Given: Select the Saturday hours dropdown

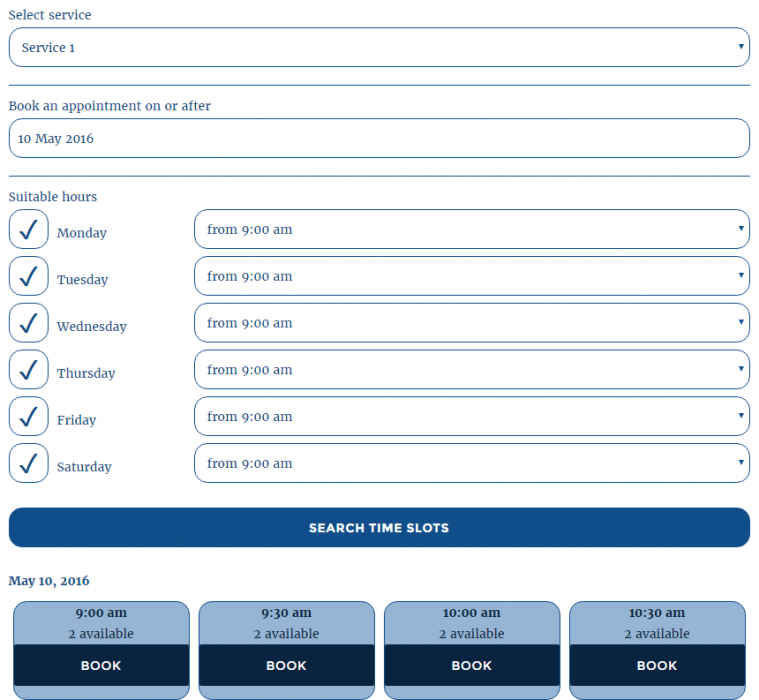Looking at the screenshot, I should [x=471, y=463].
